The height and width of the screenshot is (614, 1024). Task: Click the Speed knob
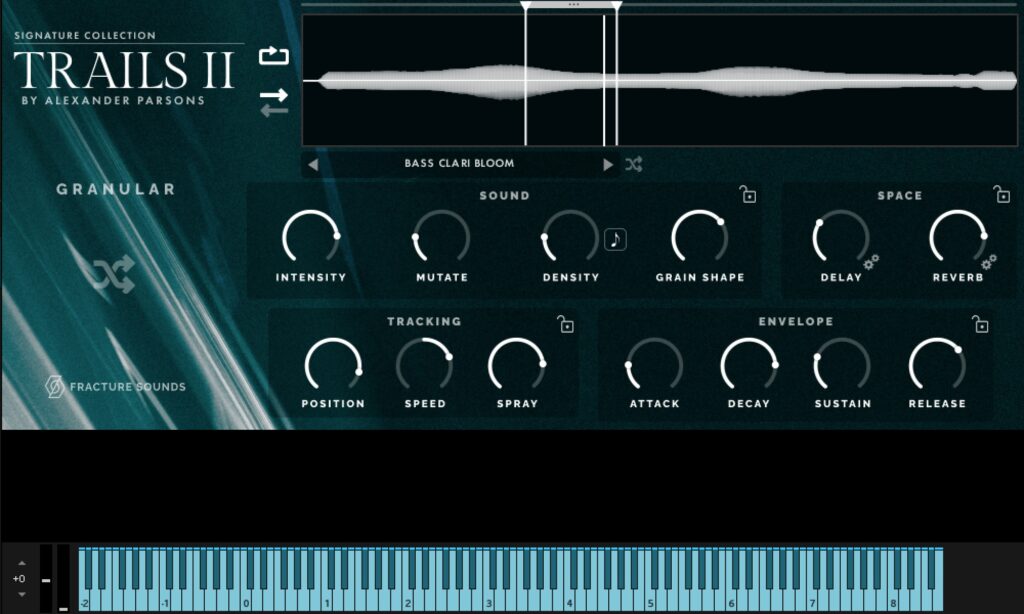[424, 366]
